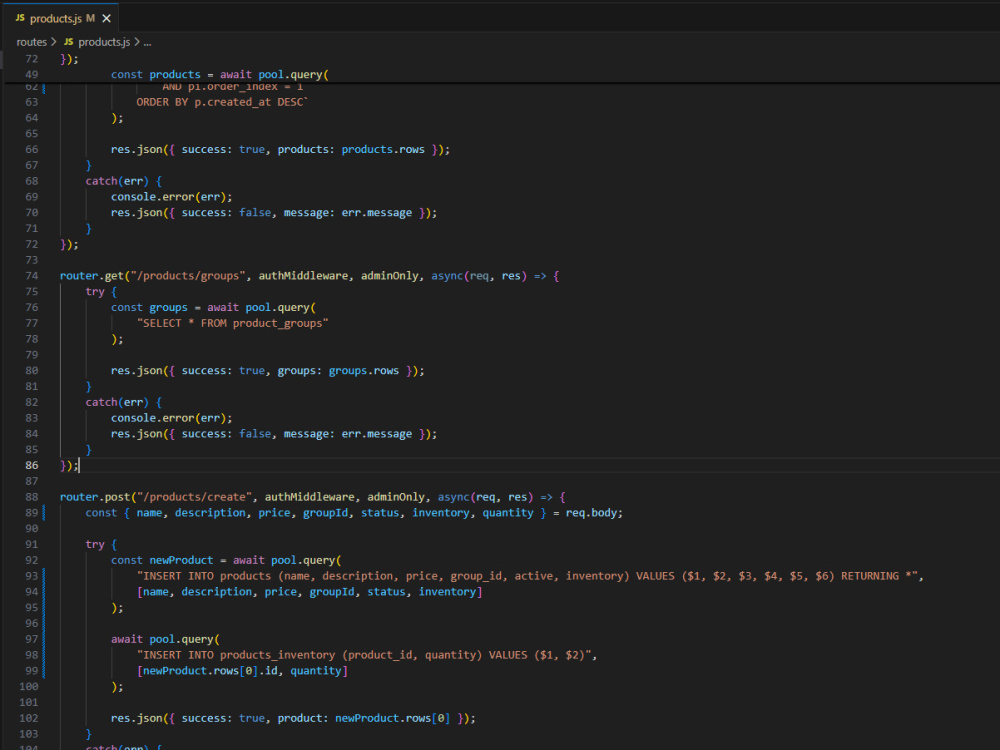Select the products.js tab label
The height and width of the screenshot is (750, 1000).
[x=55, y=18]
